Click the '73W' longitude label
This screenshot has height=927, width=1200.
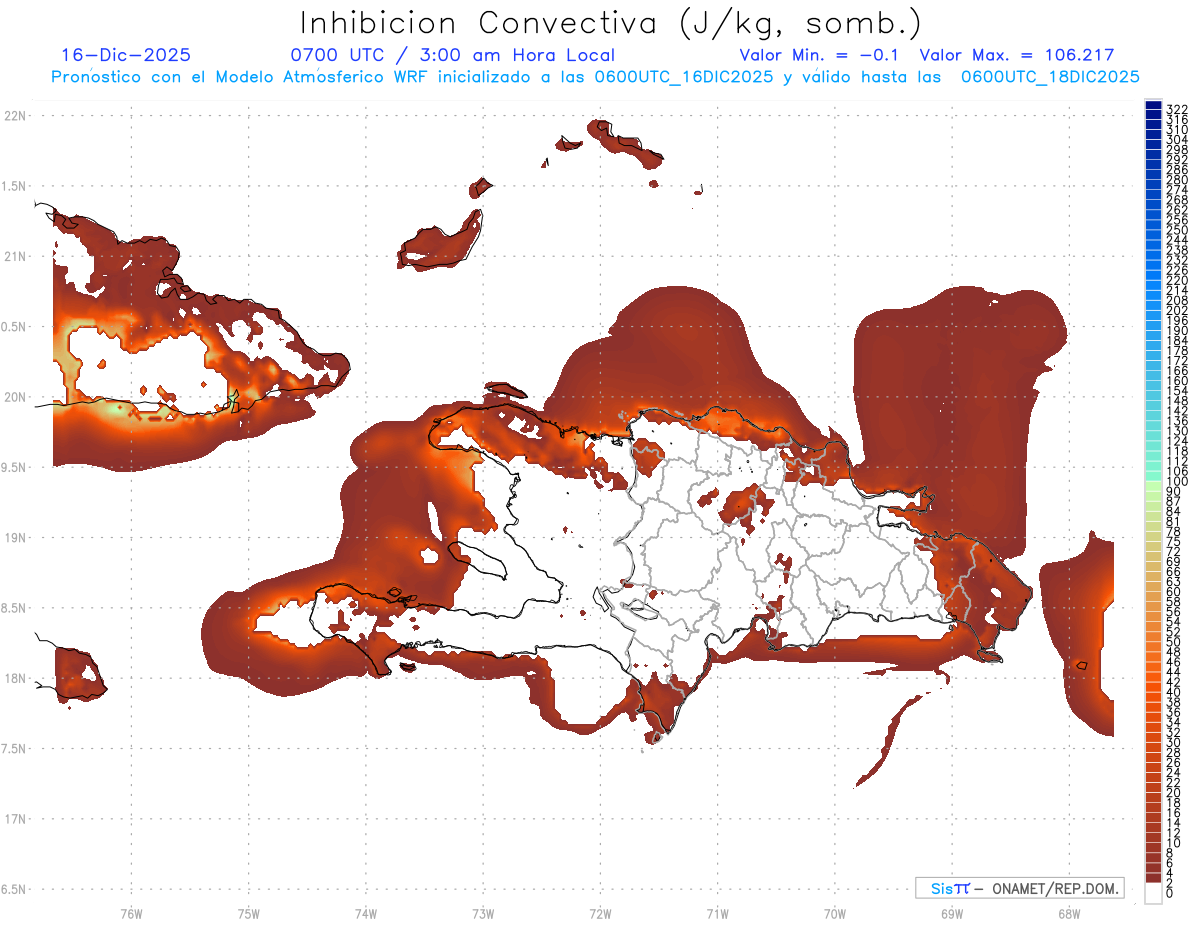[x=483, y=913]
